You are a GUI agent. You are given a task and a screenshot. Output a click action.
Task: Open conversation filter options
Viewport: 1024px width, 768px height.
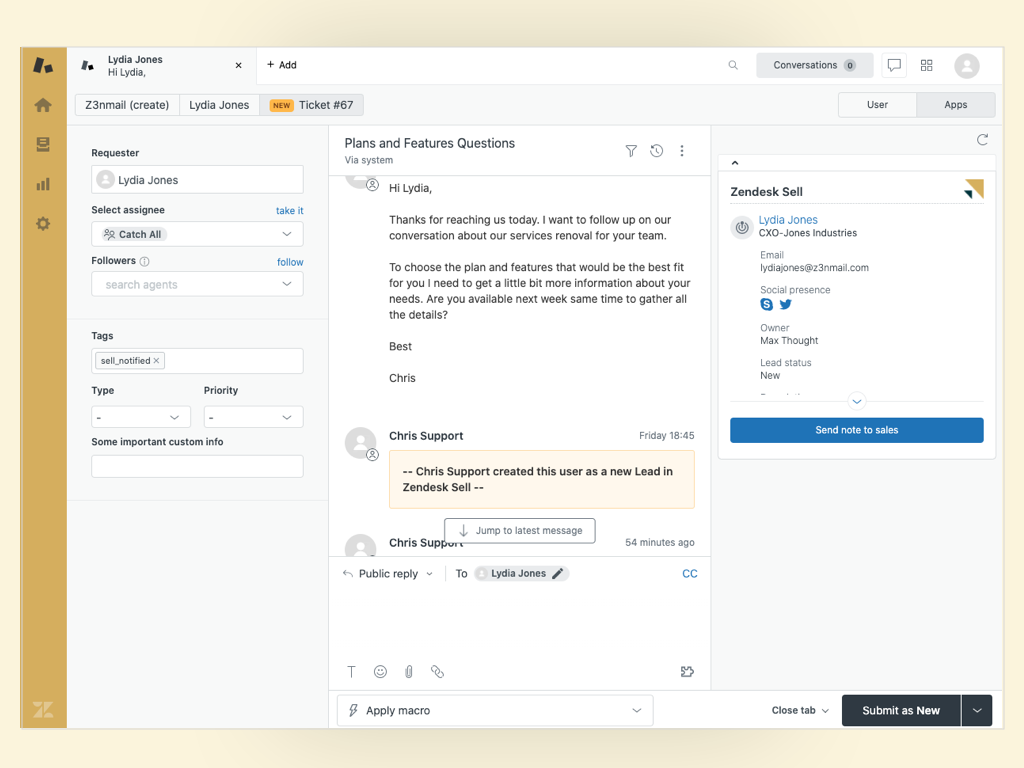631,150
